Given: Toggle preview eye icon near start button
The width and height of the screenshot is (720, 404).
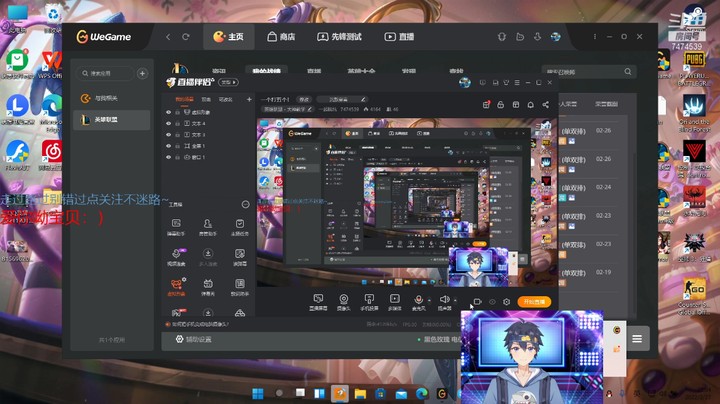Looking at the screenshot, I should (x=492, y=302).
